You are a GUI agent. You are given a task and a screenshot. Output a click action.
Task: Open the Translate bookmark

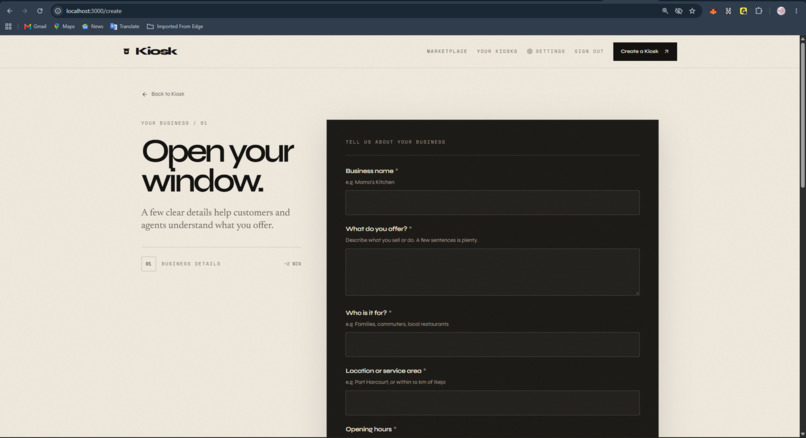(x=125, y=26)
